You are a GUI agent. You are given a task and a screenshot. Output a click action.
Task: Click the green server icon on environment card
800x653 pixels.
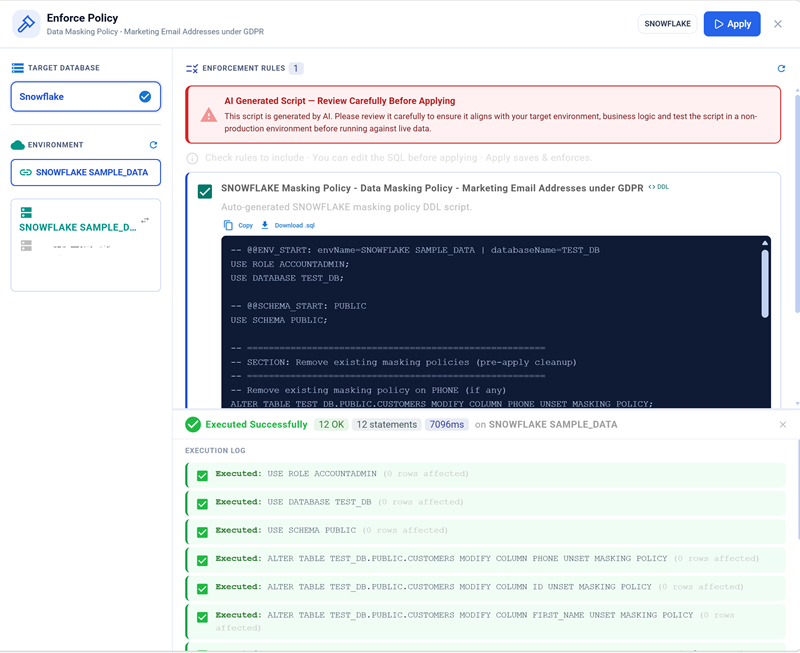coord(26,212)
